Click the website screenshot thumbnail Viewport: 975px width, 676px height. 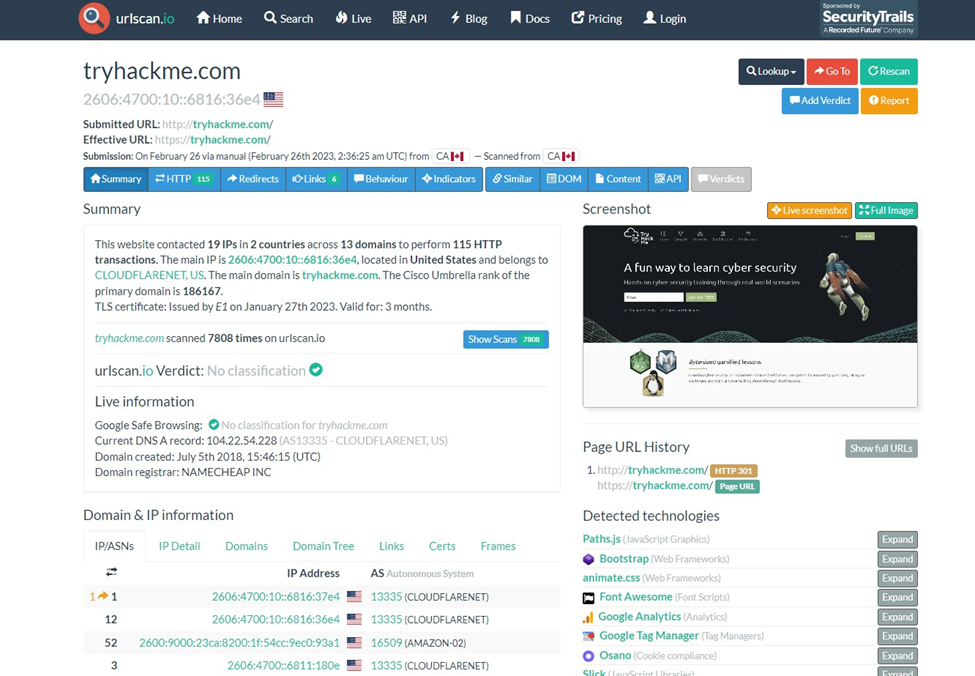[750, 315]
